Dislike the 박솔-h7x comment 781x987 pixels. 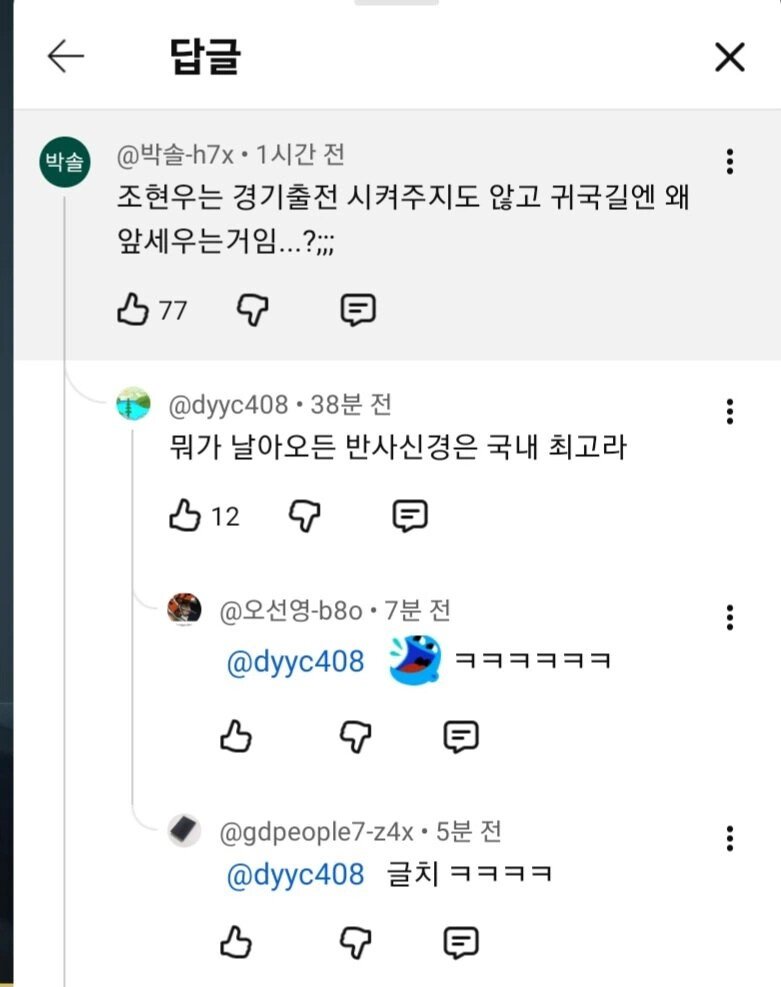click(x=252, y=310)
